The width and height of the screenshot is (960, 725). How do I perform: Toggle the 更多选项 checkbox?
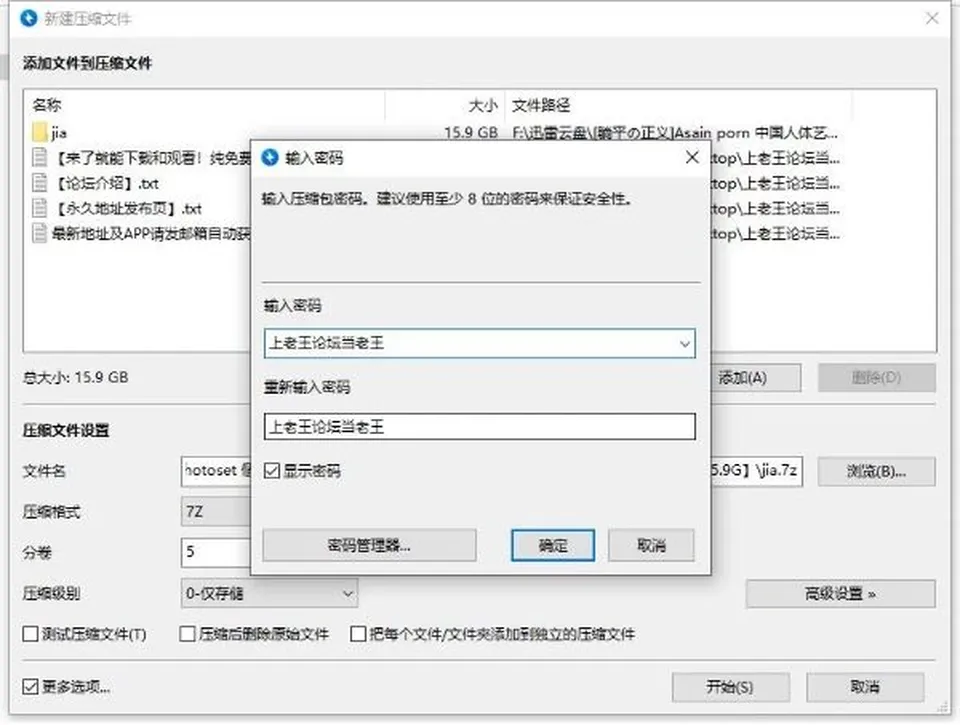click(30, 686)
